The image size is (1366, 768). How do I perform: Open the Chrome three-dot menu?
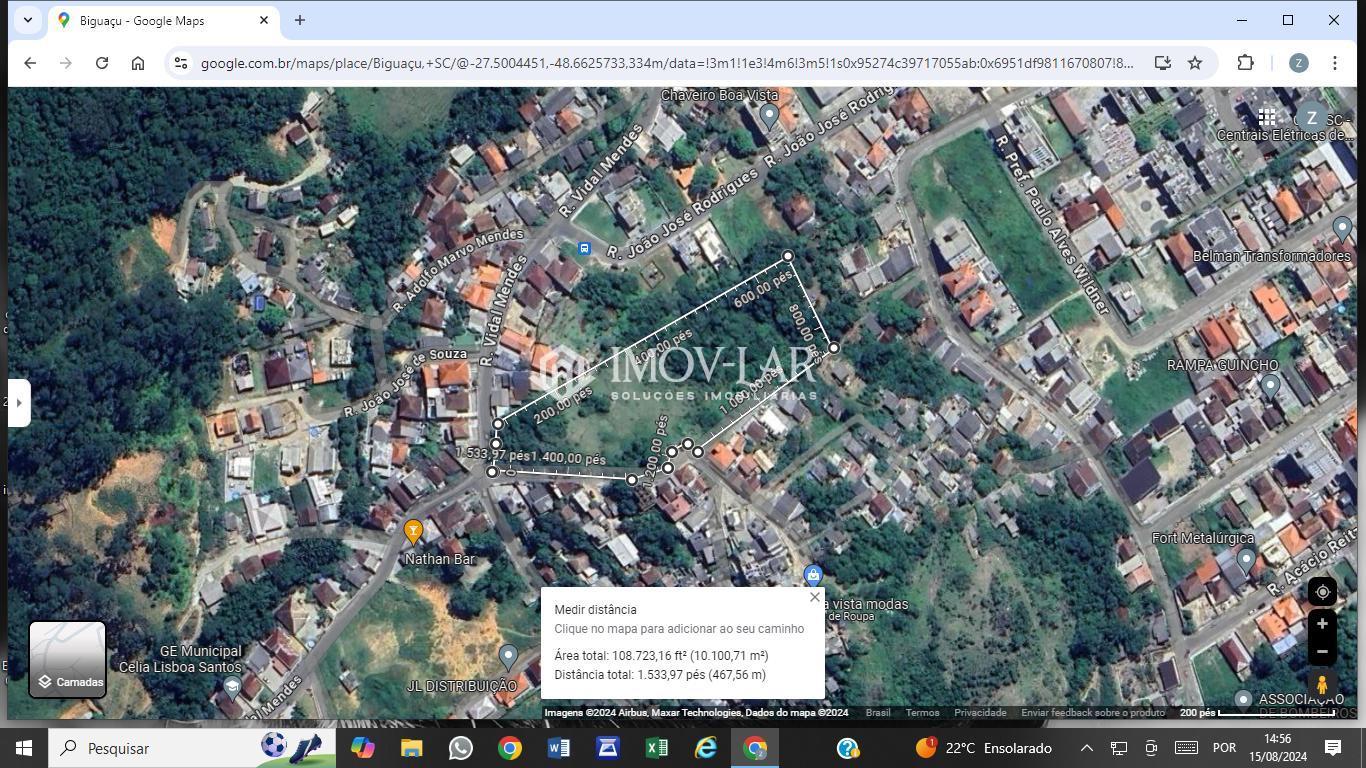point(1334,63)
